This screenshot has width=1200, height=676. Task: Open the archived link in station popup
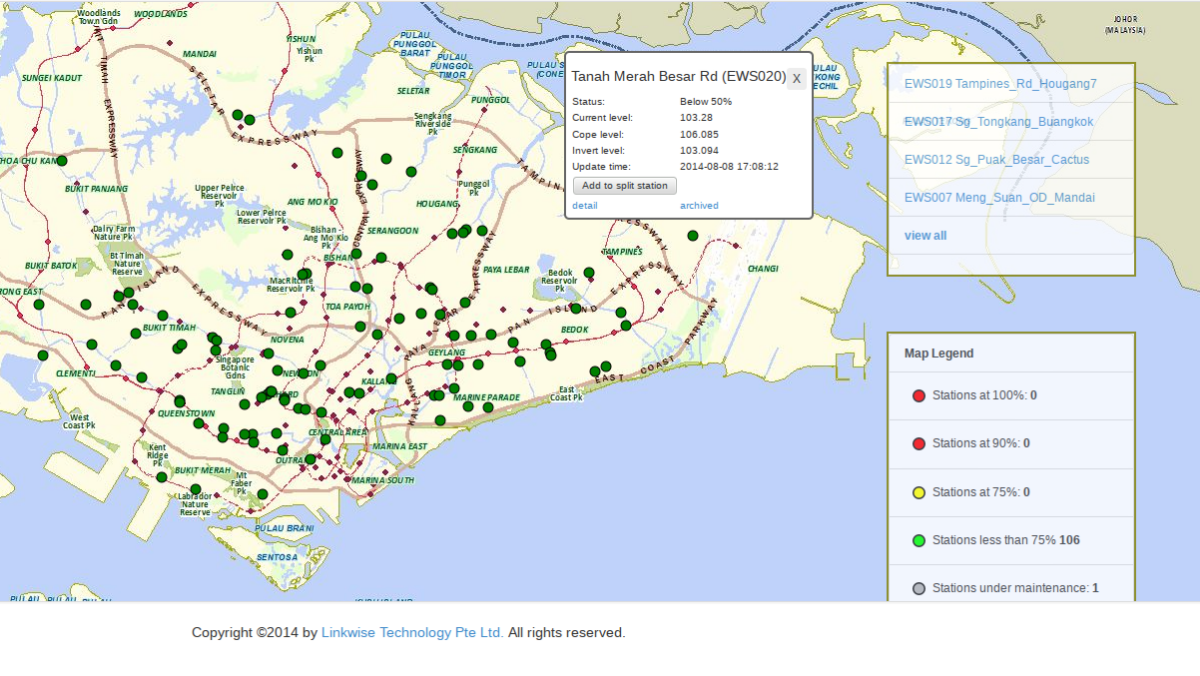tap(699, 206)
